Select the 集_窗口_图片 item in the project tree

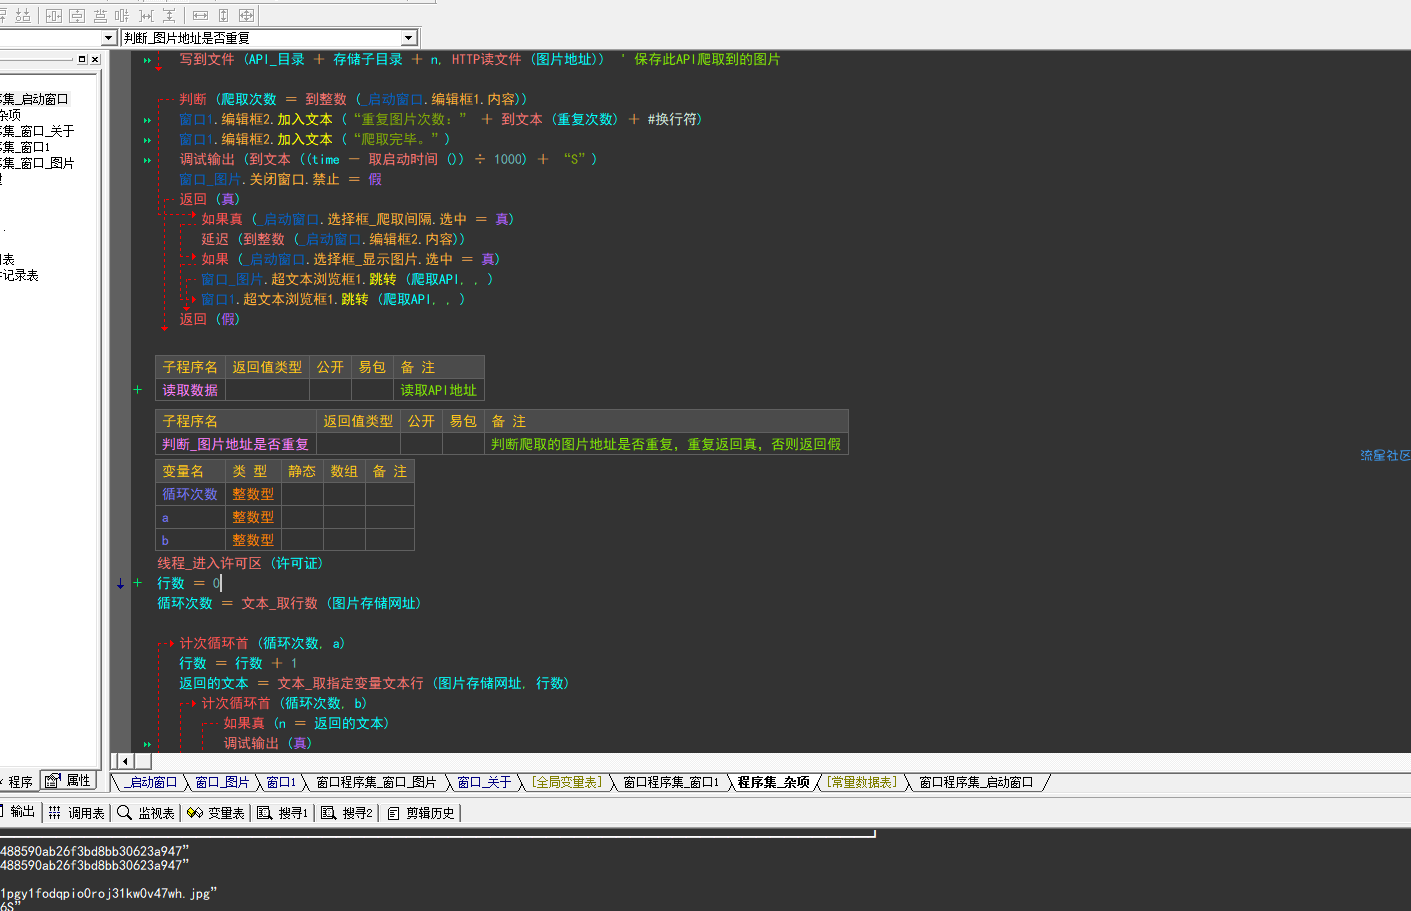click(x=37, y=163)
